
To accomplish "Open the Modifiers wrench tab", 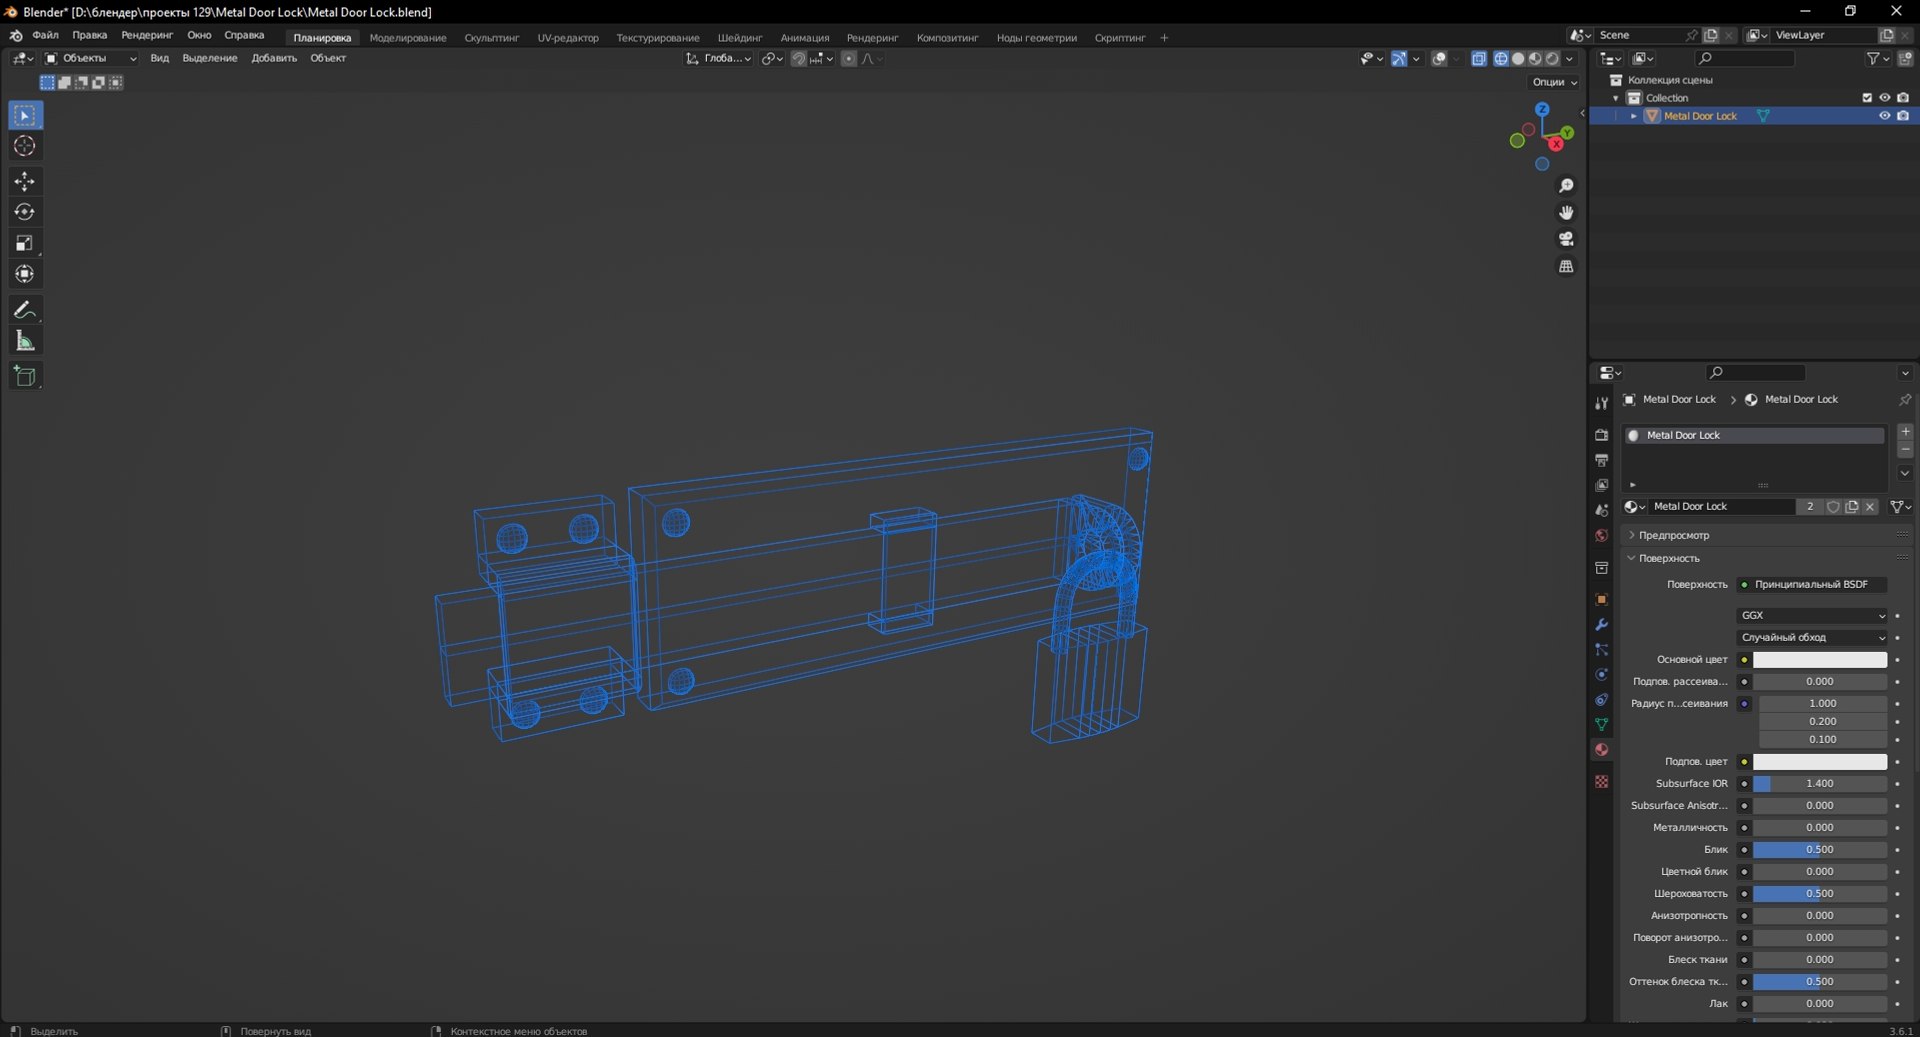I will pos(1601,624).
